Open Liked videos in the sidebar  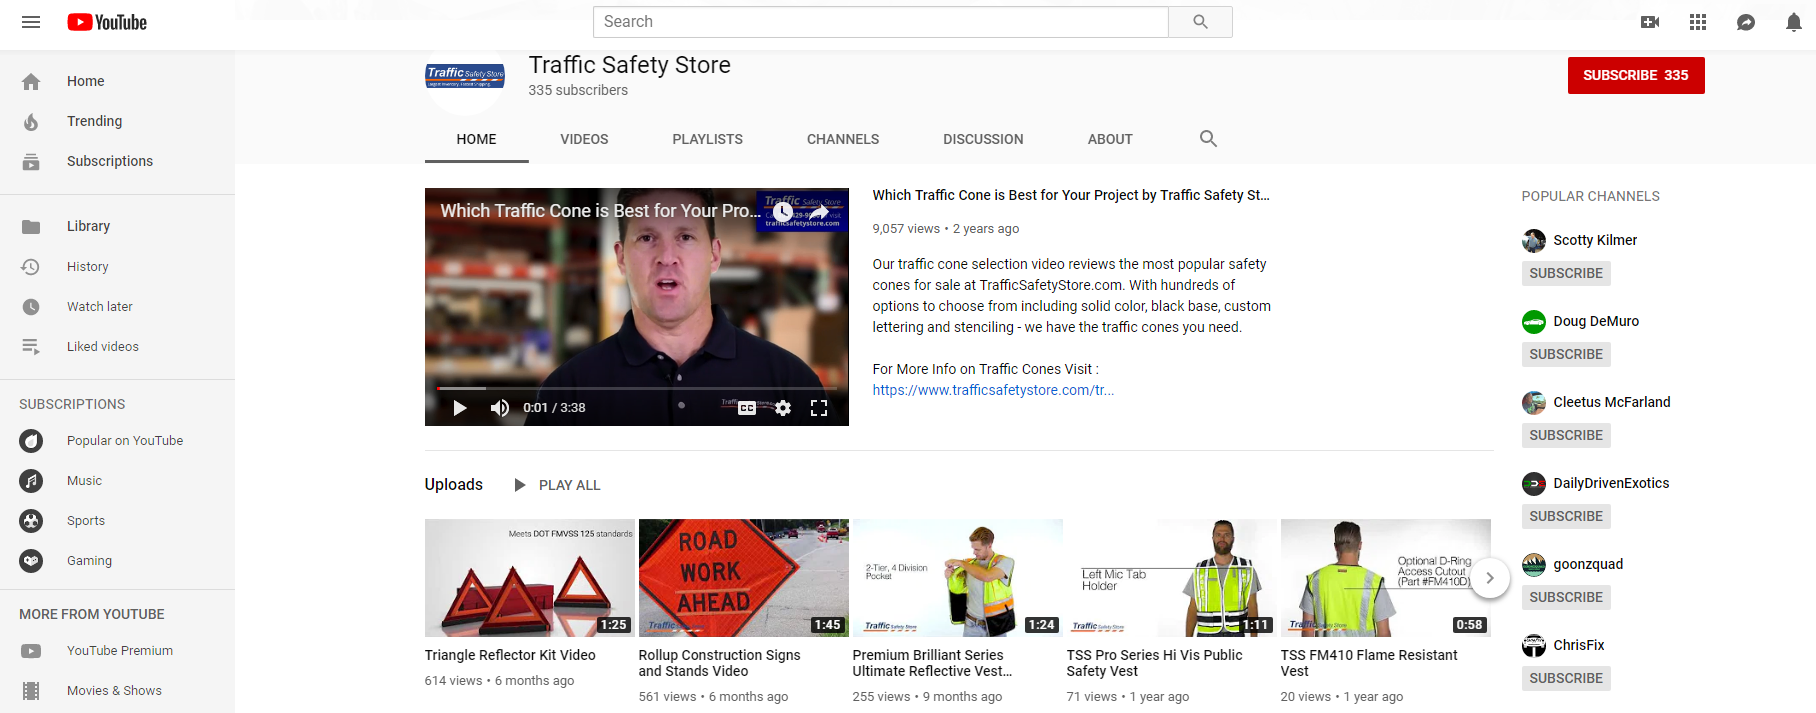(117, 346)
